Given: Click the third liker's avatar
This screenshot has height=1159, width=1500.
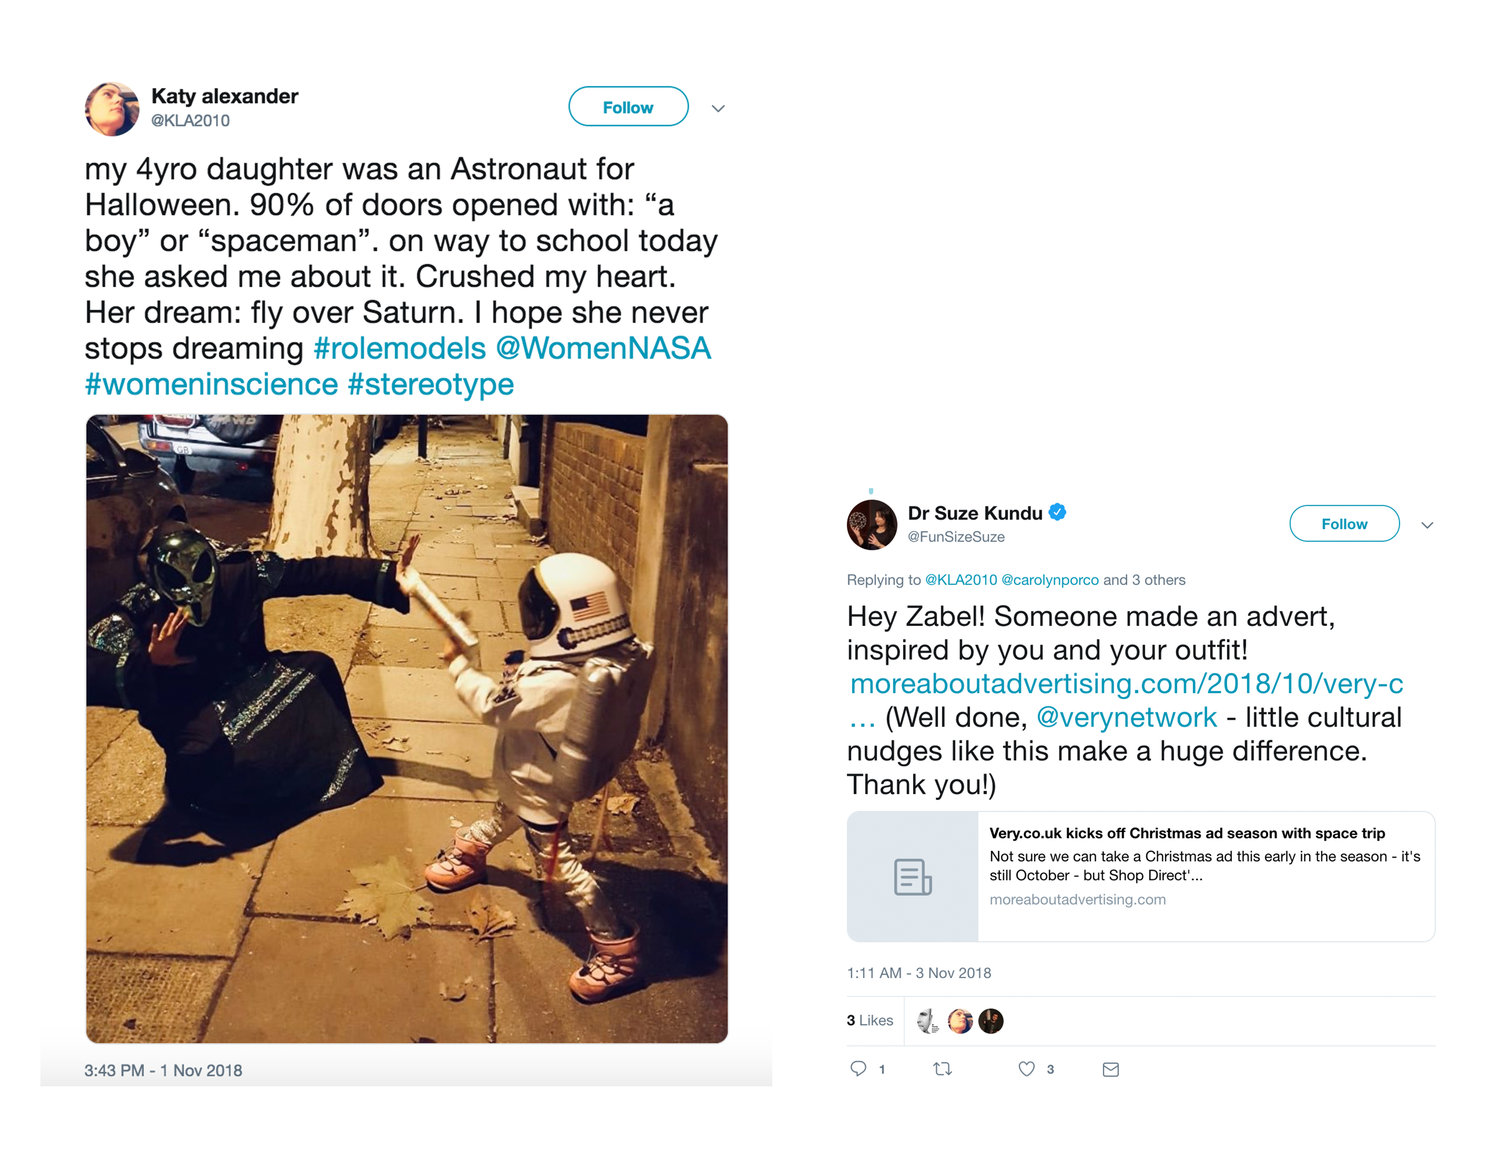Looking at the screenshot, I should point(991,1021).
